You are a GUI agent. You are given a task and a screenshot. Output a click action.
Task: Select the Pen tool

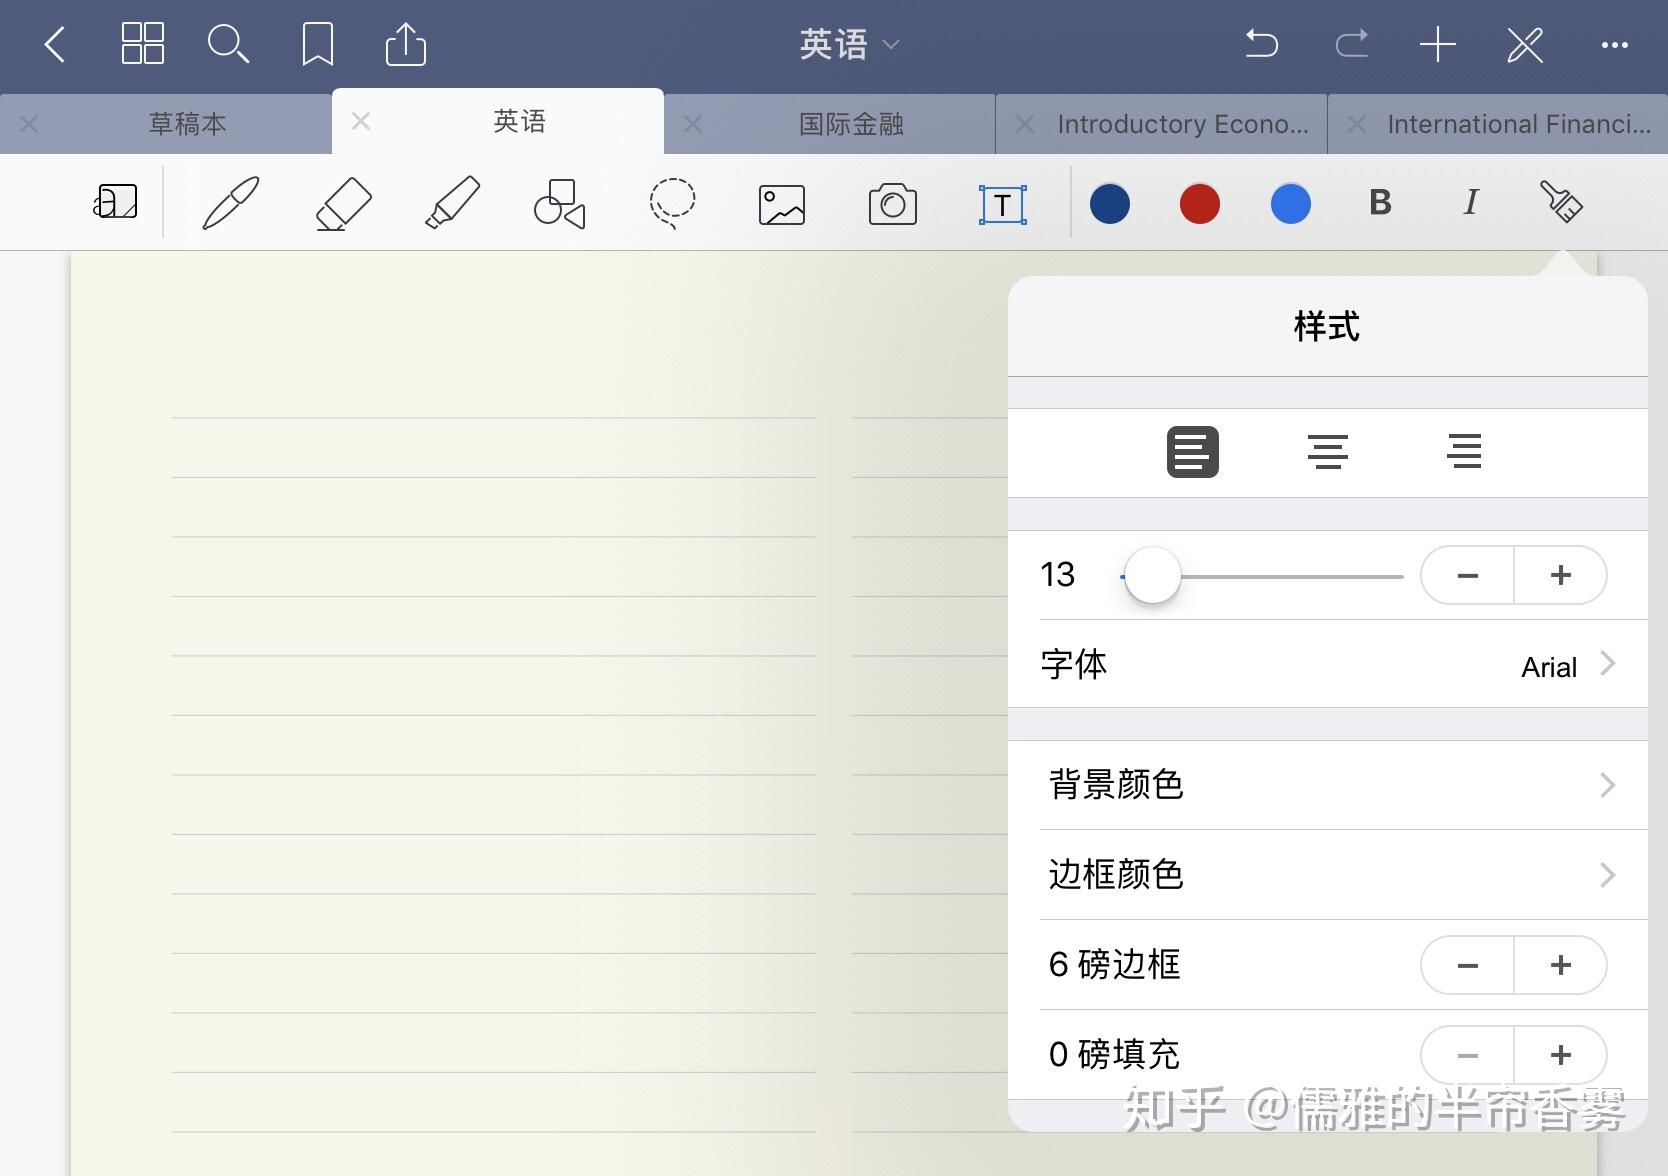tap(229, 203)
